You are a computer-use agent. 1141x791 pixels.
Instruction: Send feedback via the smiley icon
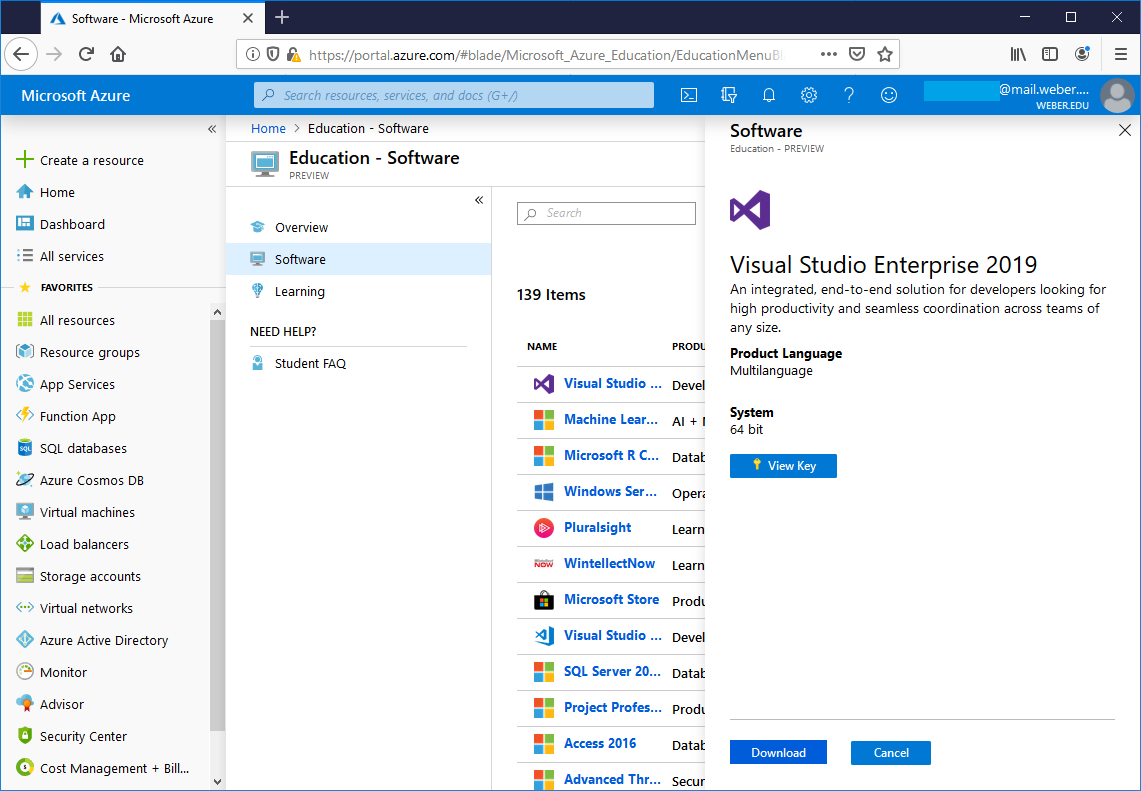pyautogui.click(x=889, y=95)
